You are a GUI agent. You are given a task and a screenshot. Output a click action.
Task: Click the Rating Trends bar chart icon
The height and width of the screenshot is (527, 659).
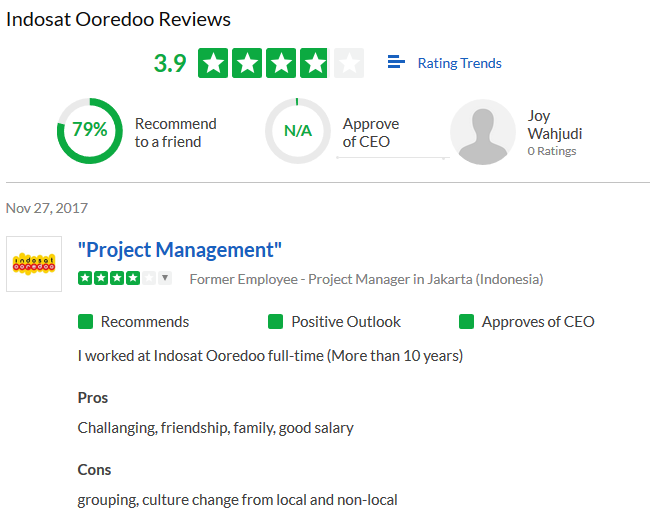coord(396,62)
